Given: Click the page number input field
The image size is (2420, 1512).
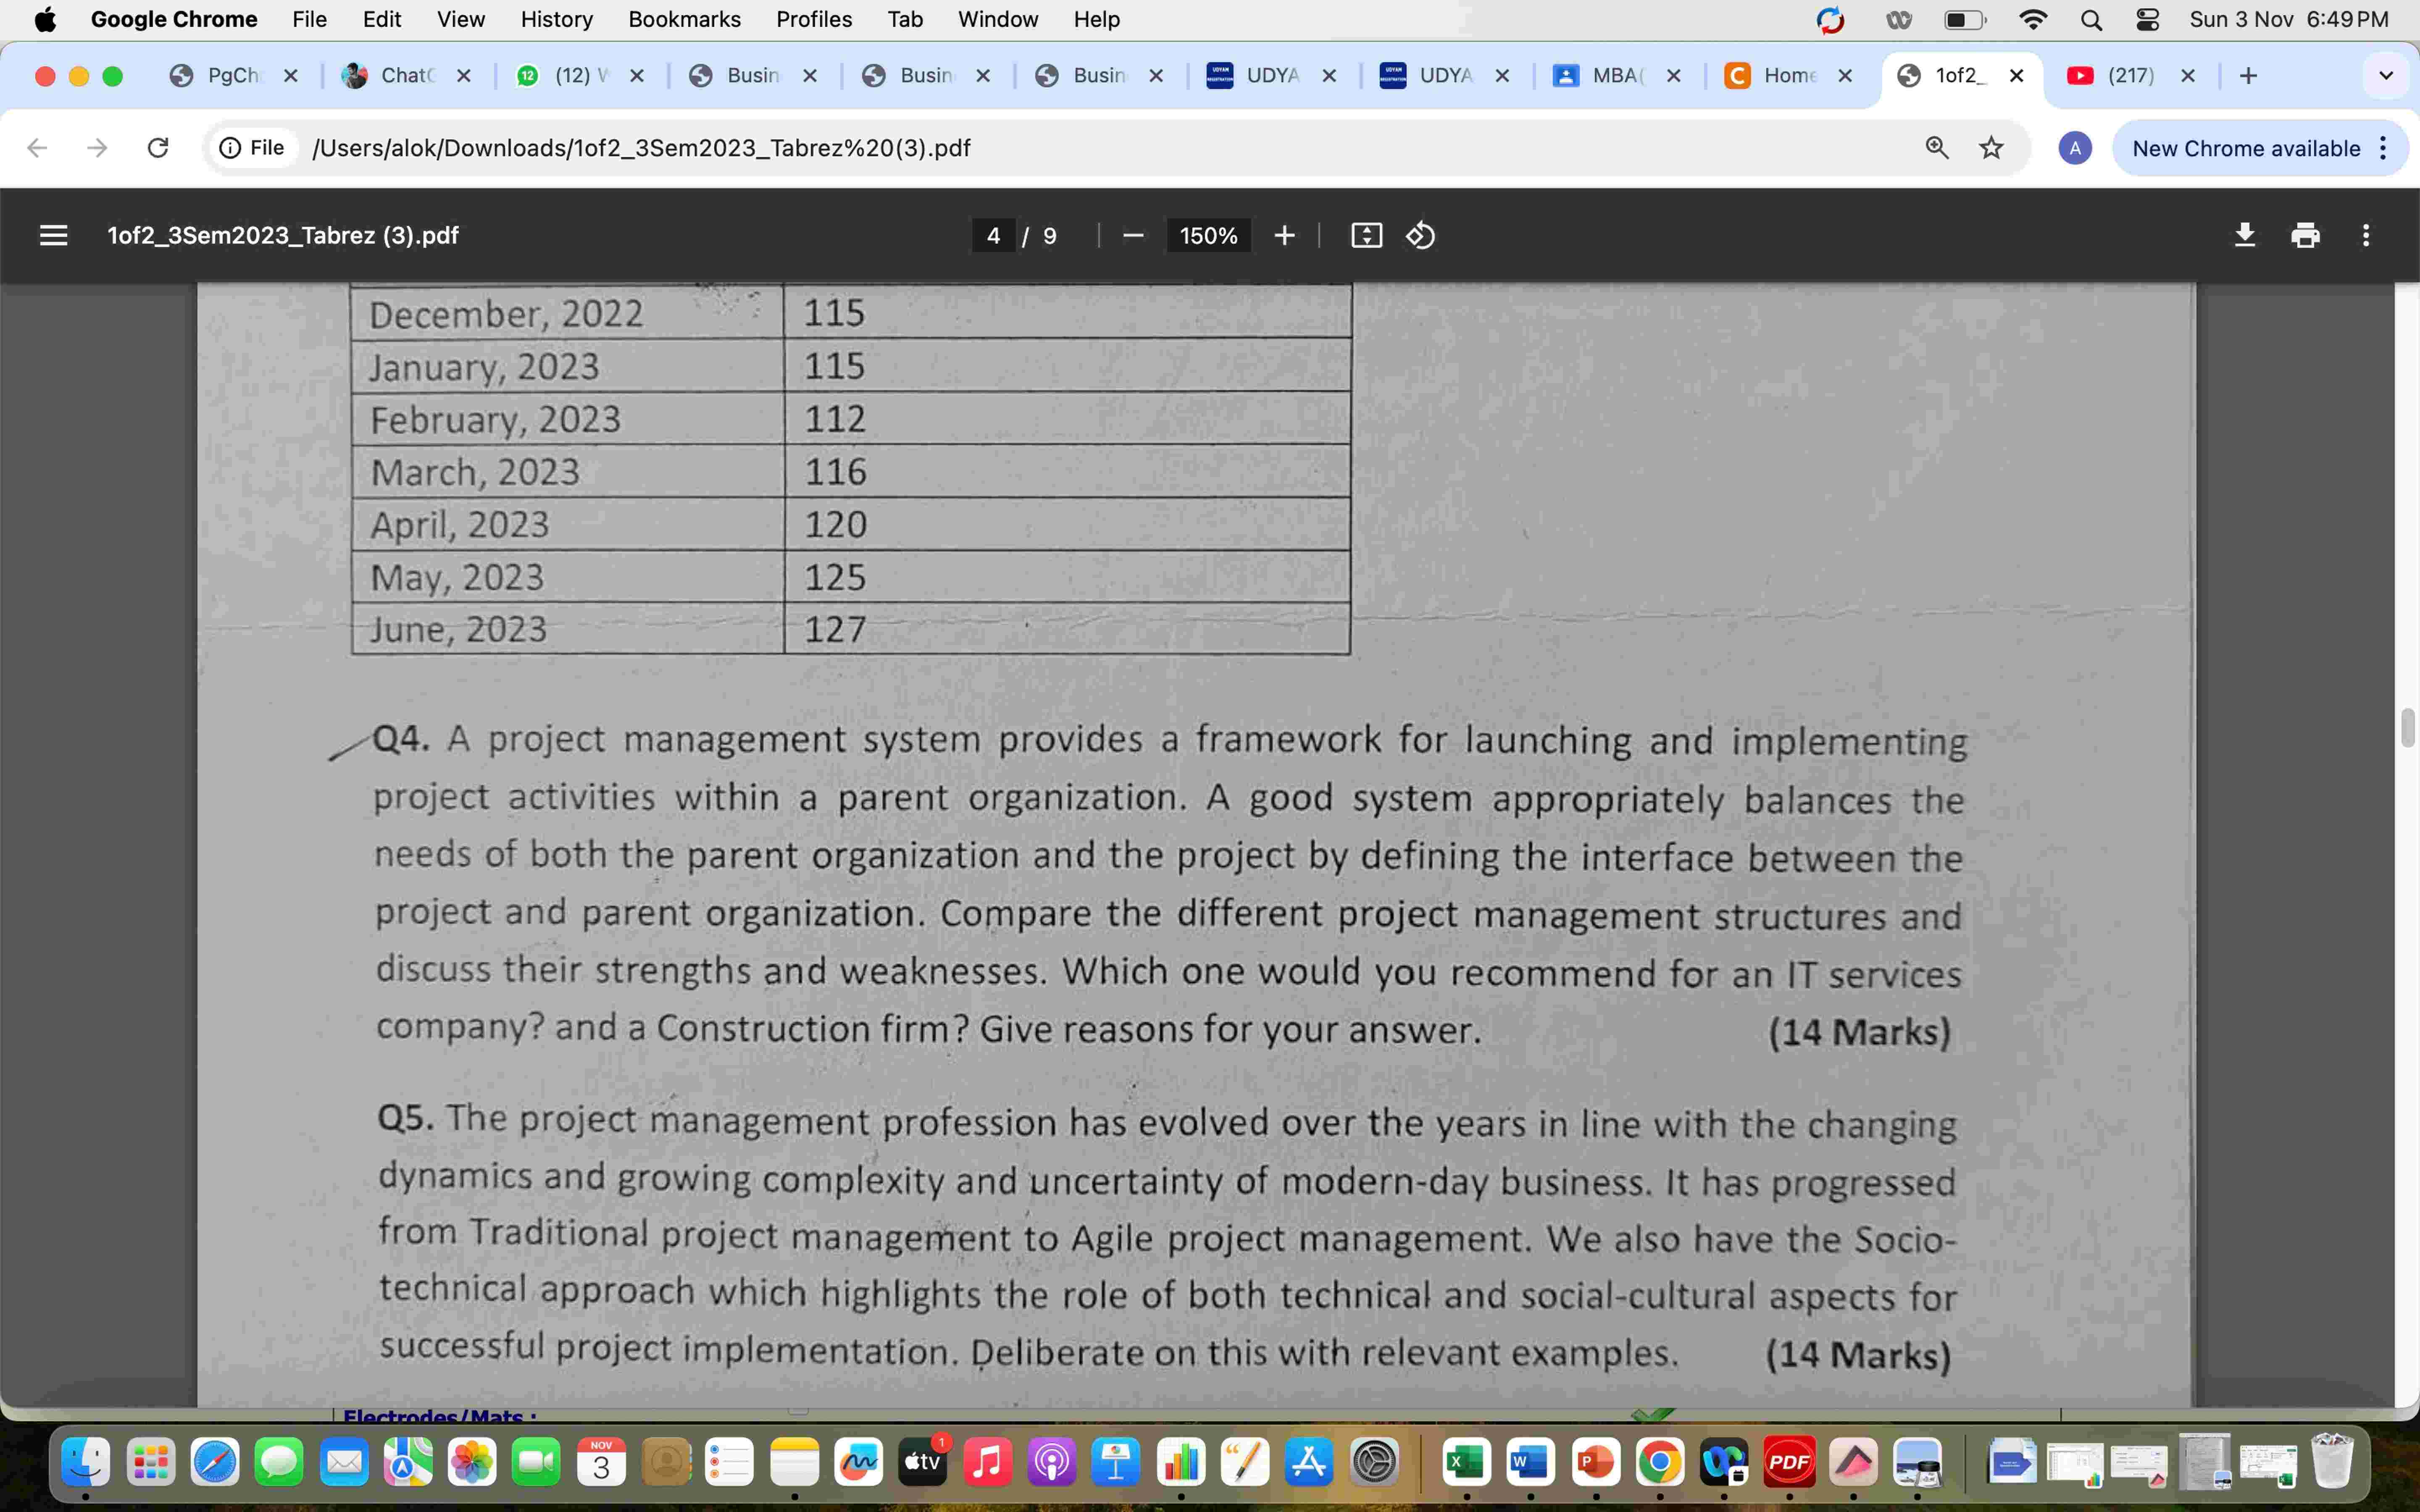Looking at the screenshot, I should coord(994,235).
